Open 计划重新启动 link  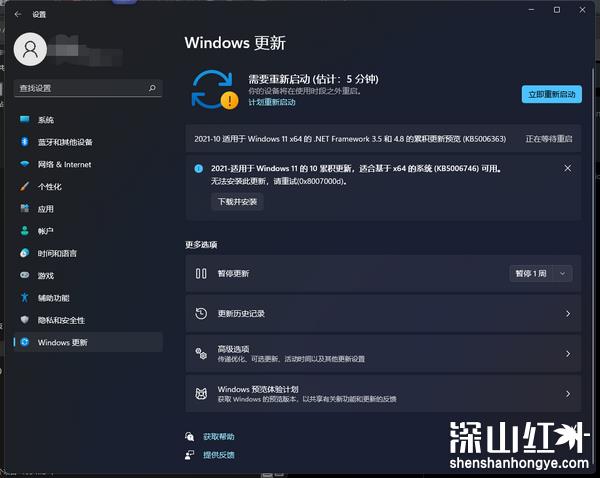(x=272, y=102)
